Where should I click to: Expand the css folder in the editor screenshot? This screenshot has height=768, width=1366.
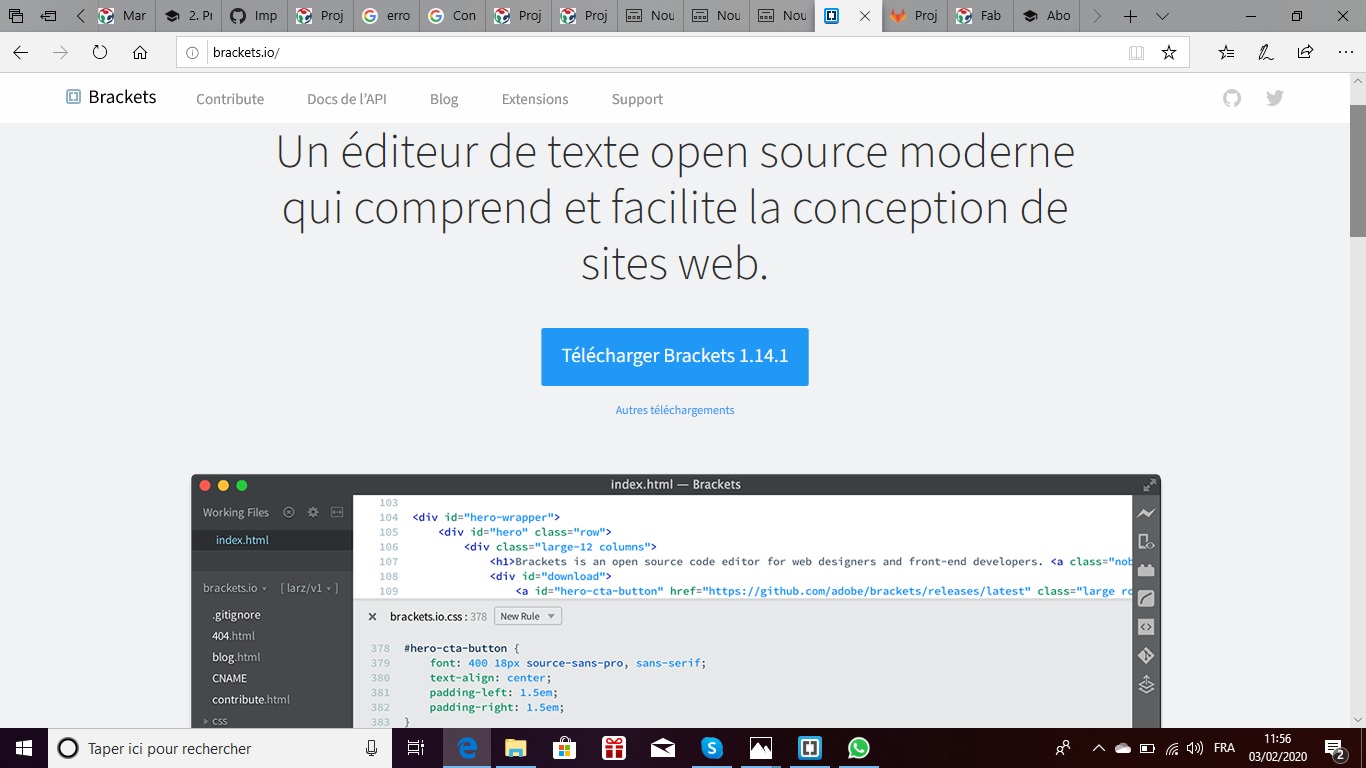coord(216,721)
